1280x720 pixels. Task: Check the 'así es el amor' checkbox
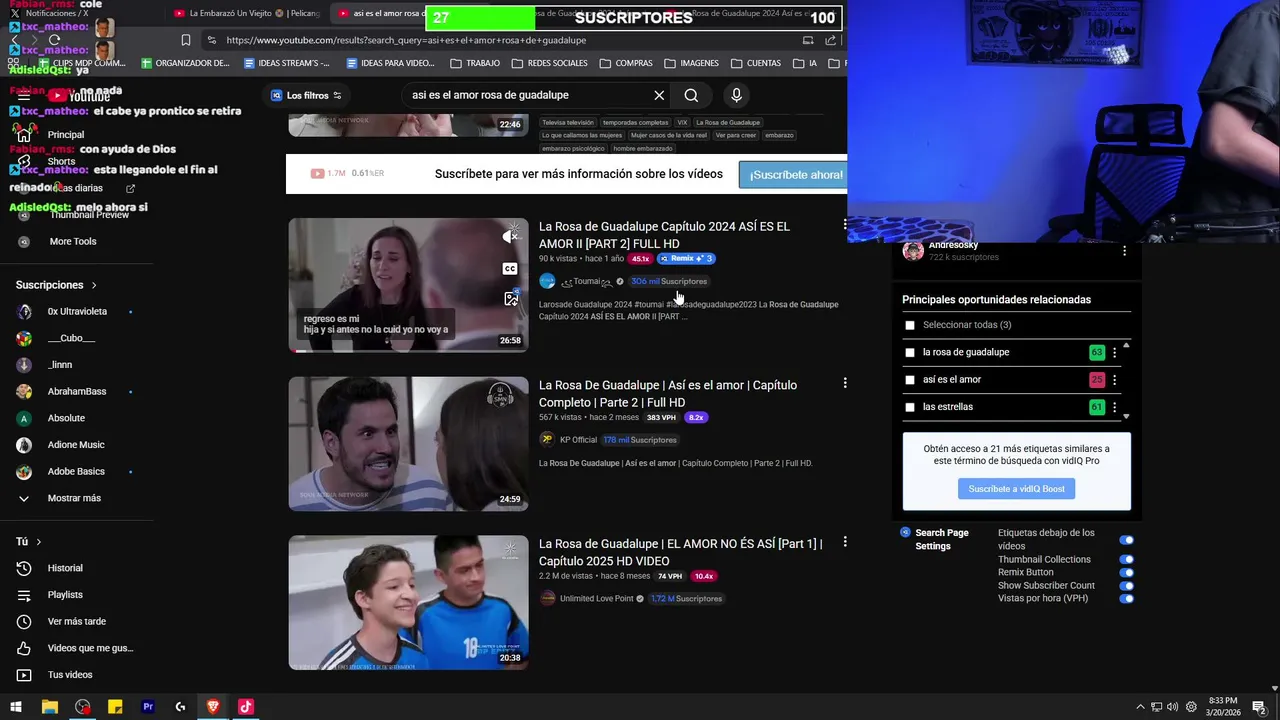pyautogui.click(x=909, y=380)
